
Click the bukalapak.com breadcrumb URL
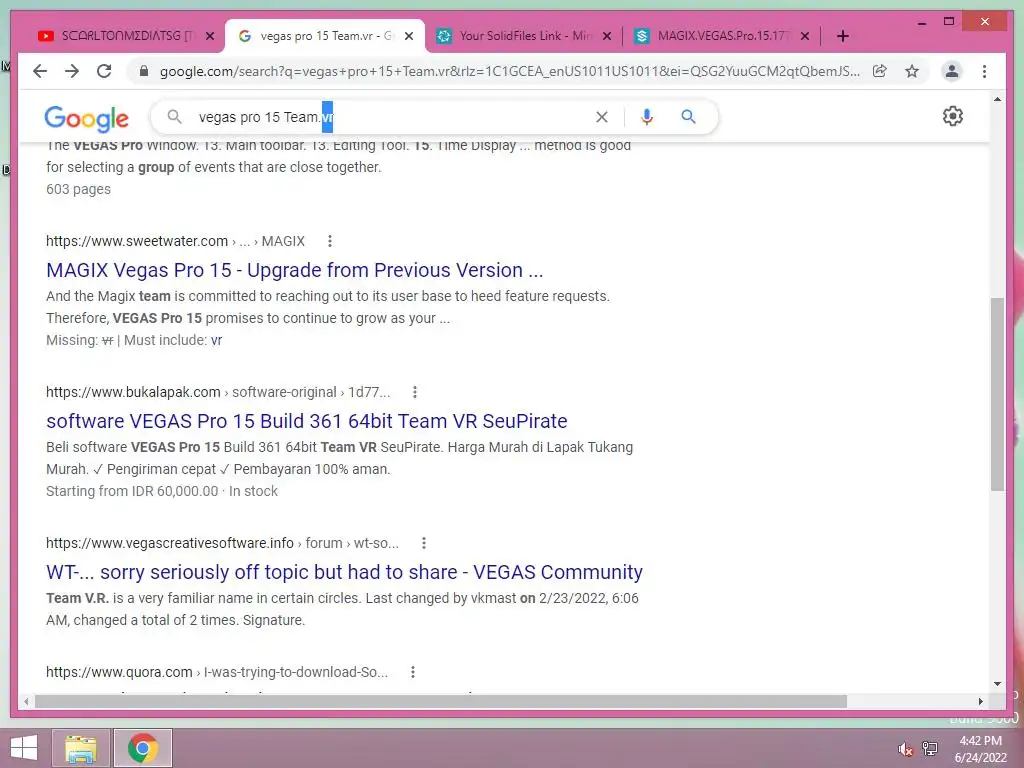(x=217, y=392)
